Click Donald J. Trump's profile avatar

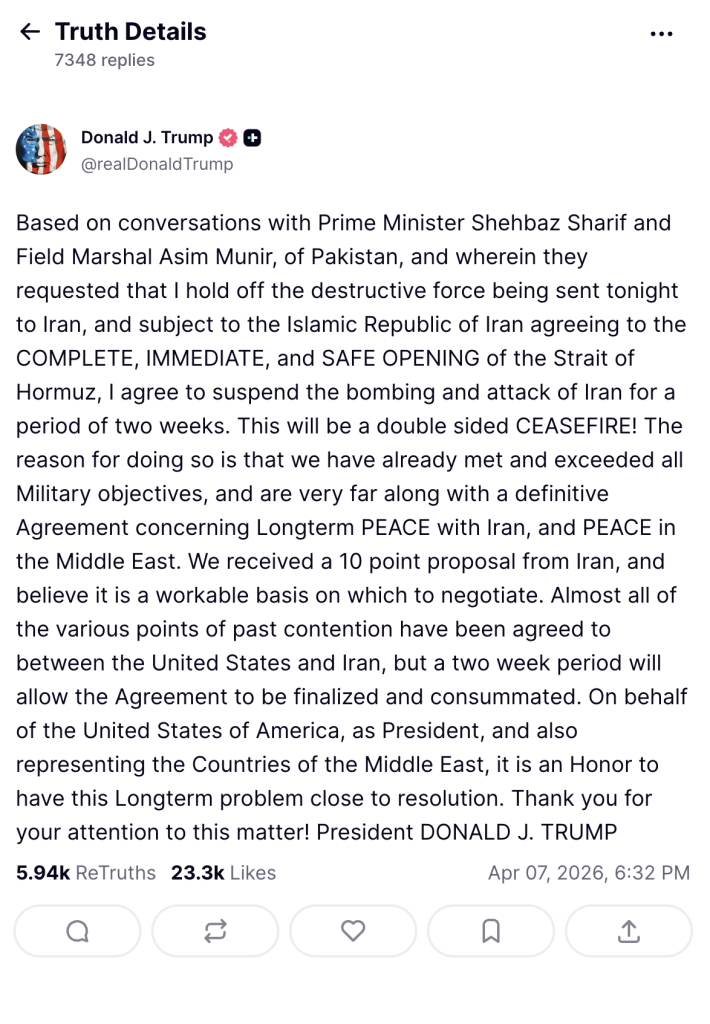41,150
